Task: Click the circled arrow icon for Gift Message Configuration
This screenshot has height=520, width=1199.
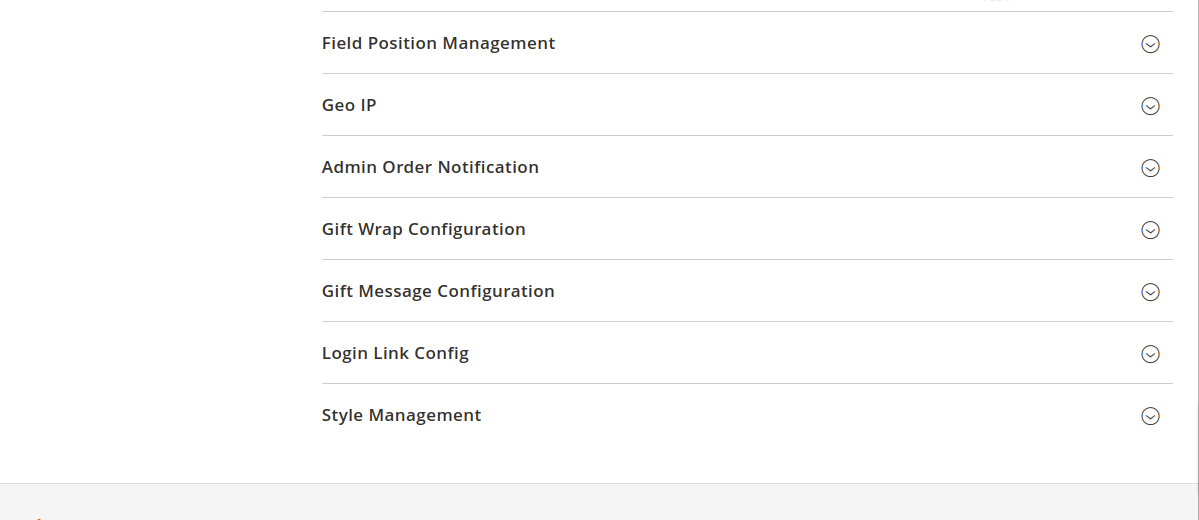Action: 1150,292
